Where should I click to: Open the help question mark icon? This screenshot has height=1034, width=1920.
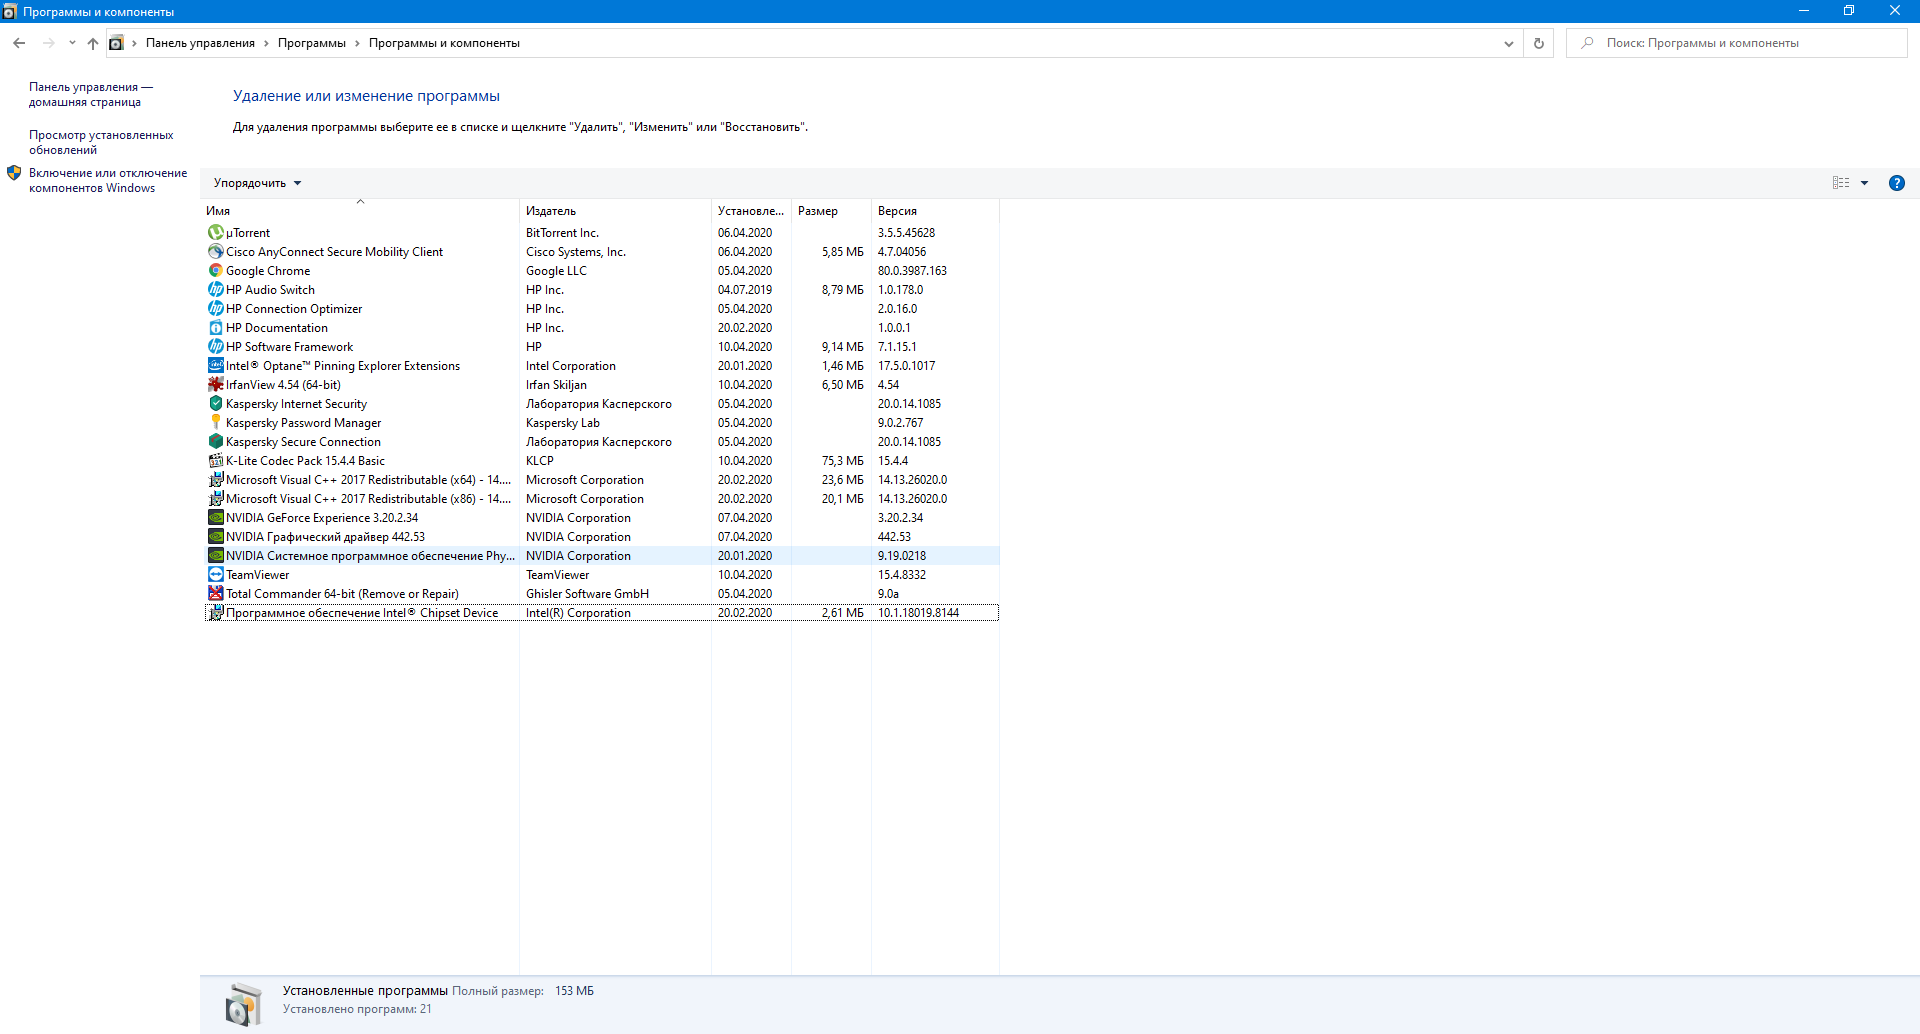click(1896, 183)
